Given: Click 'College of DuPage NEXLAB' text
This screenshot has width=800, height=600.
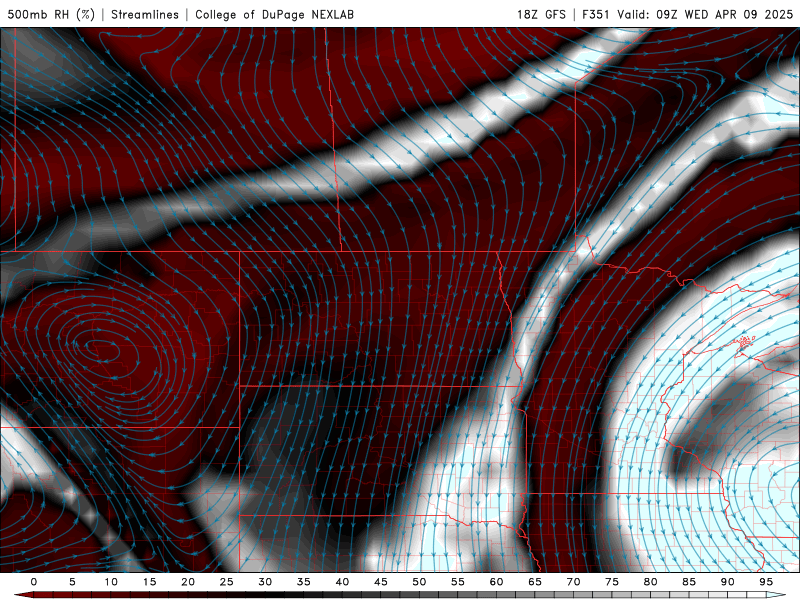Looking at the screenshot, I should (274, 14).
